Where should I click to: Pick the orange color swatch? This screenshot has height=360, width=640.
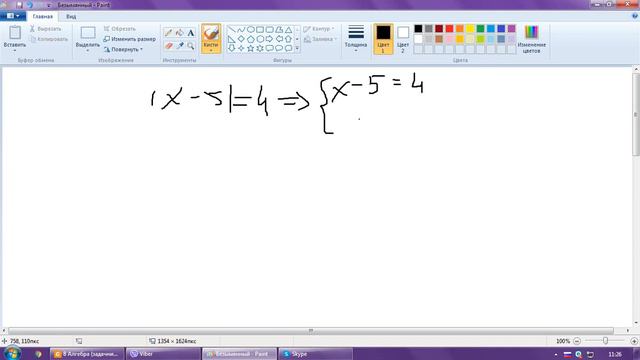[x=460, y=29]
